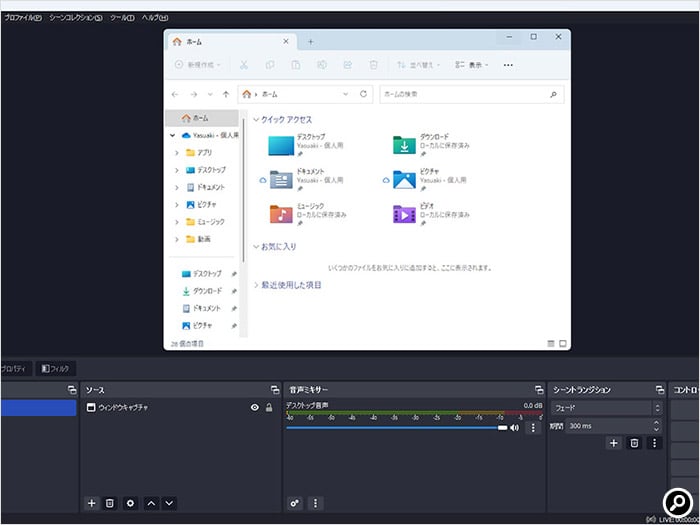Switch Explorer to details view in status bar
The height and width of the screenshot is (525, 700).
pyautogui.click(x=551, y=343)
